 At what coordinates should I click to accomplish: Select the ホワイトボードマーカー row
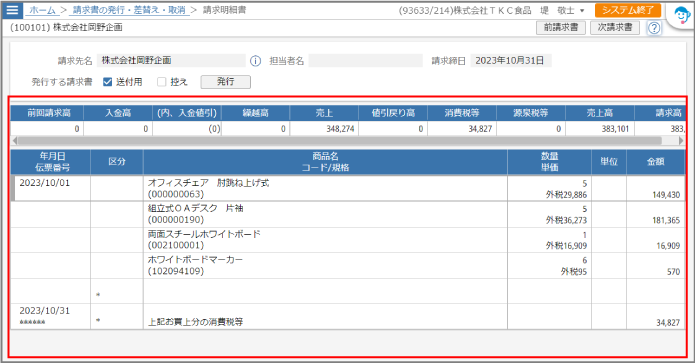[x=348, y=265]
